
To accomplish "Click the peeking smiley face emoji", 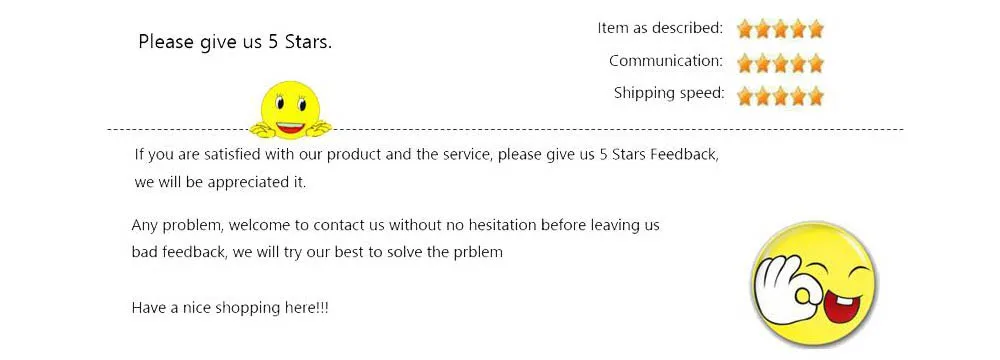I will [290, 110].
